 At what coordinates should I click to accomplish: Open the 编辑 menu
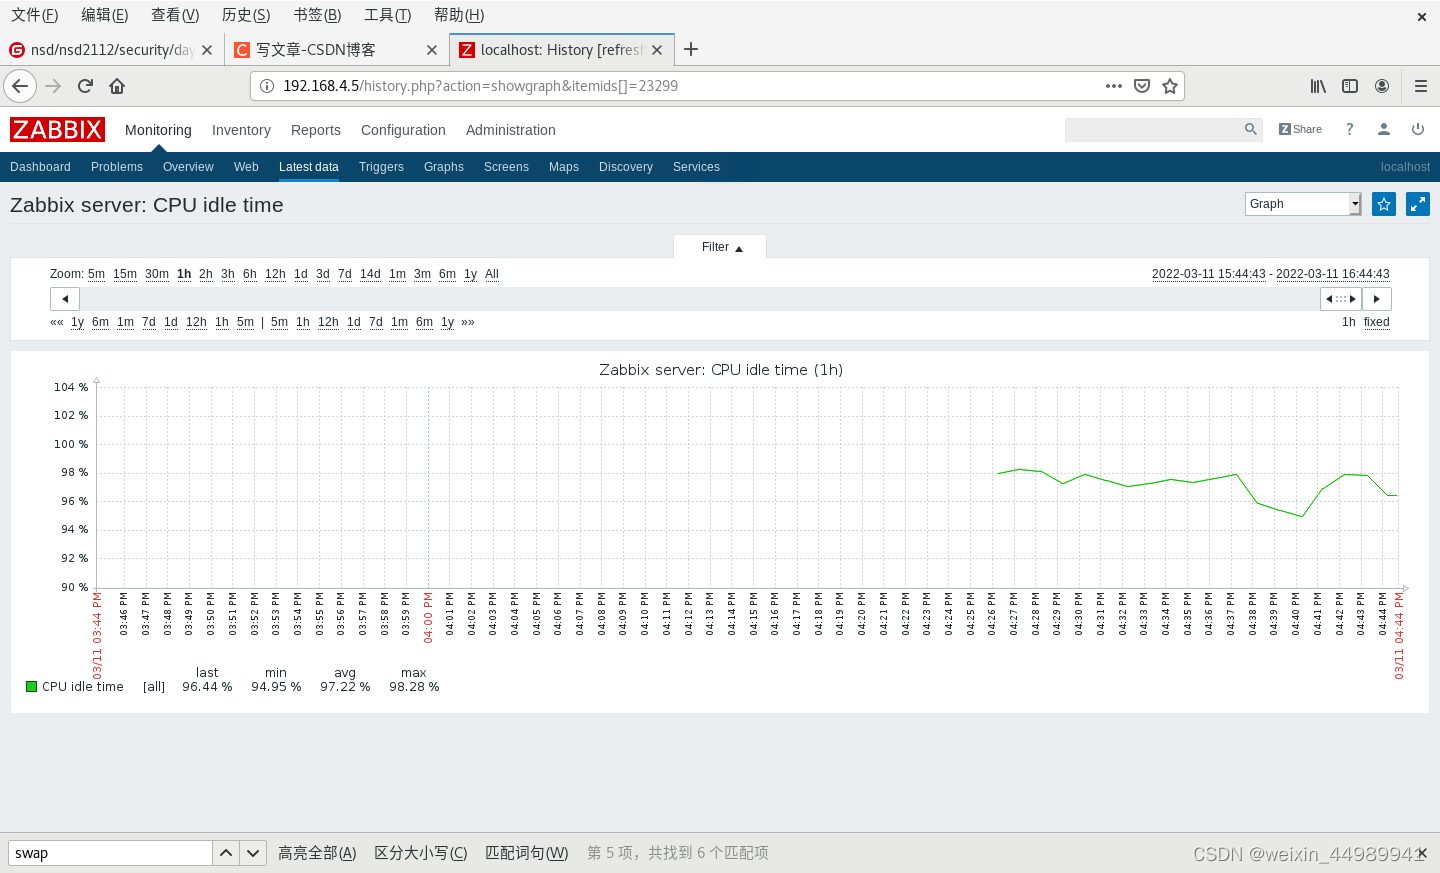105,15
